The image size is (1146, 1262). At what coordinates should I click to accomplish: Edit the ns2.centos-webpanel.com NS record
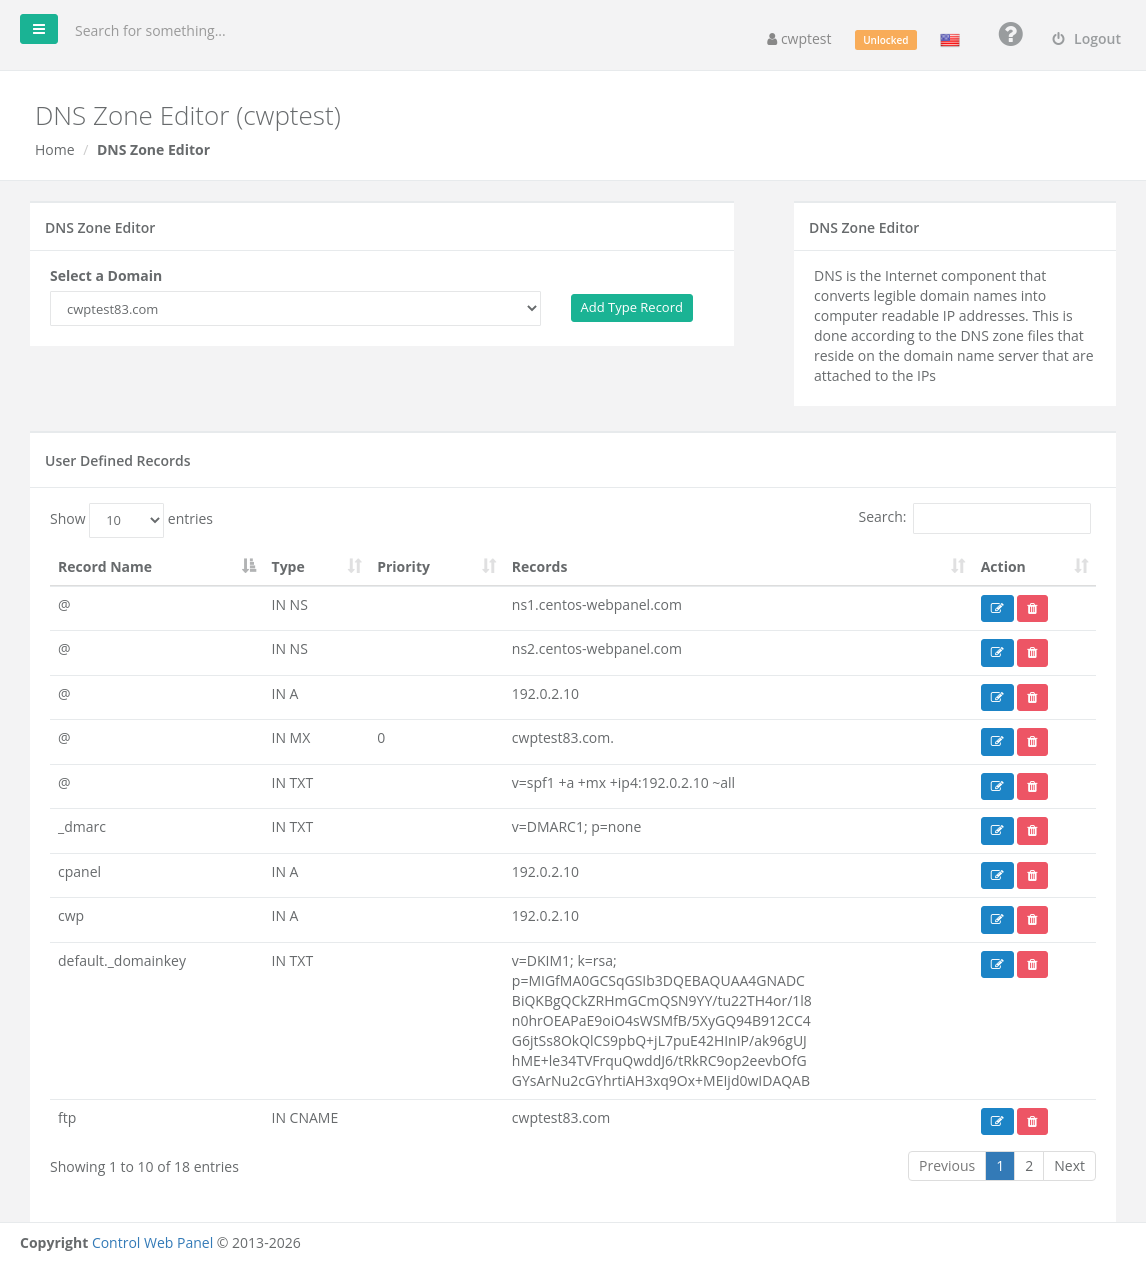(x=997, y=653)
